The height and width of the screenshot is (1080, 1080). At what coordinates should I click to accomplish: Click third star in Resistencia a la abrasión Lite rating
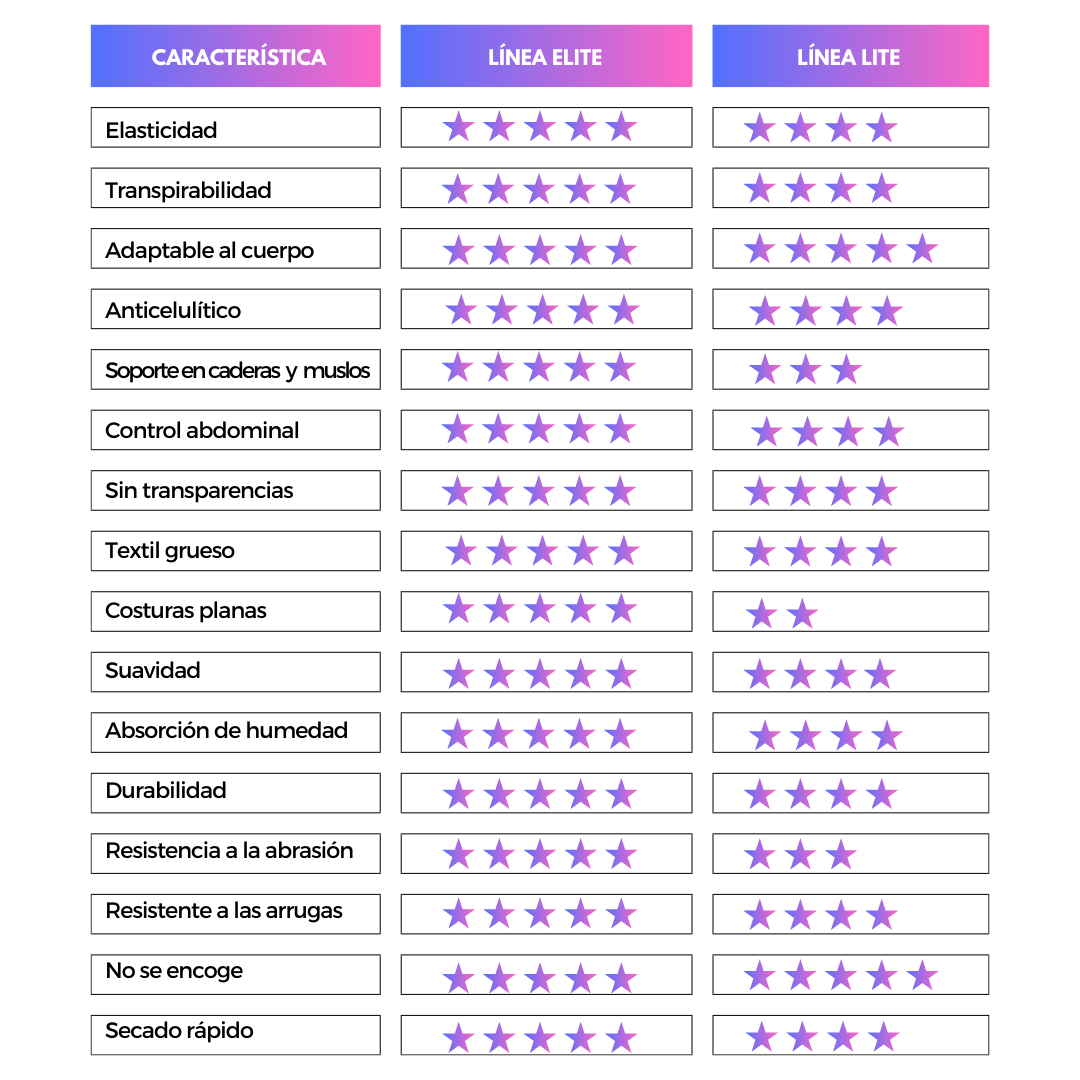coord(841,855)
